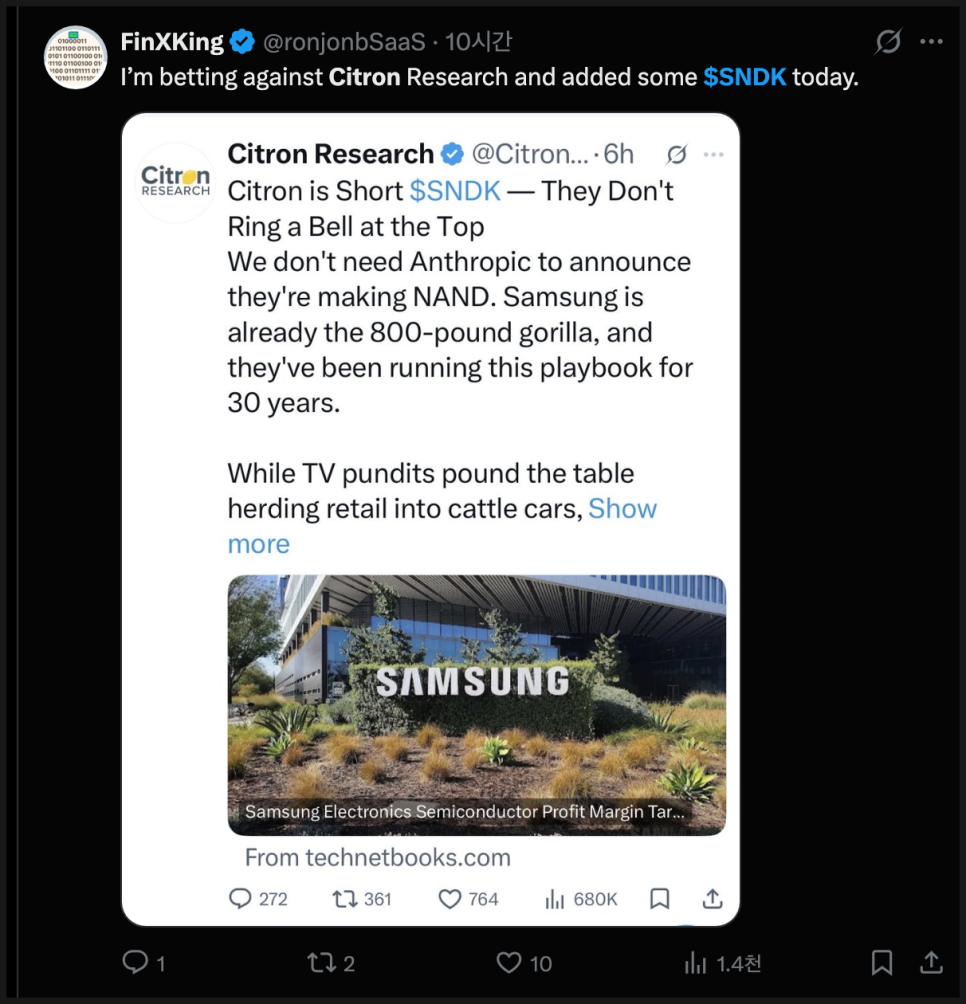
Task: Bookmark FinXKing's post
Action: tap(882, 962)
